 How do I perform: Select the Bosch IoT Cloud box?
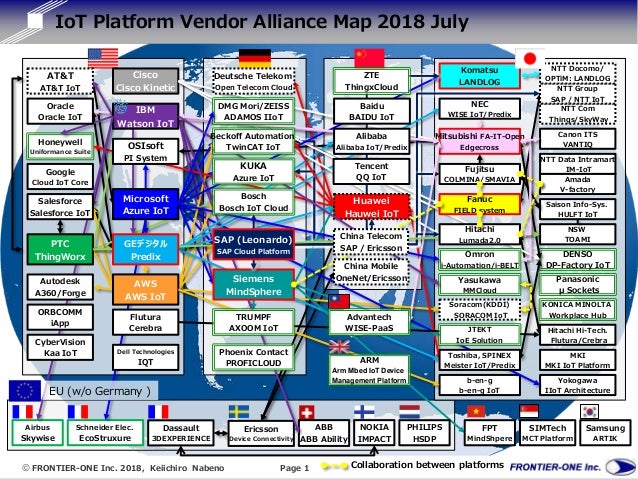[253, 202]
